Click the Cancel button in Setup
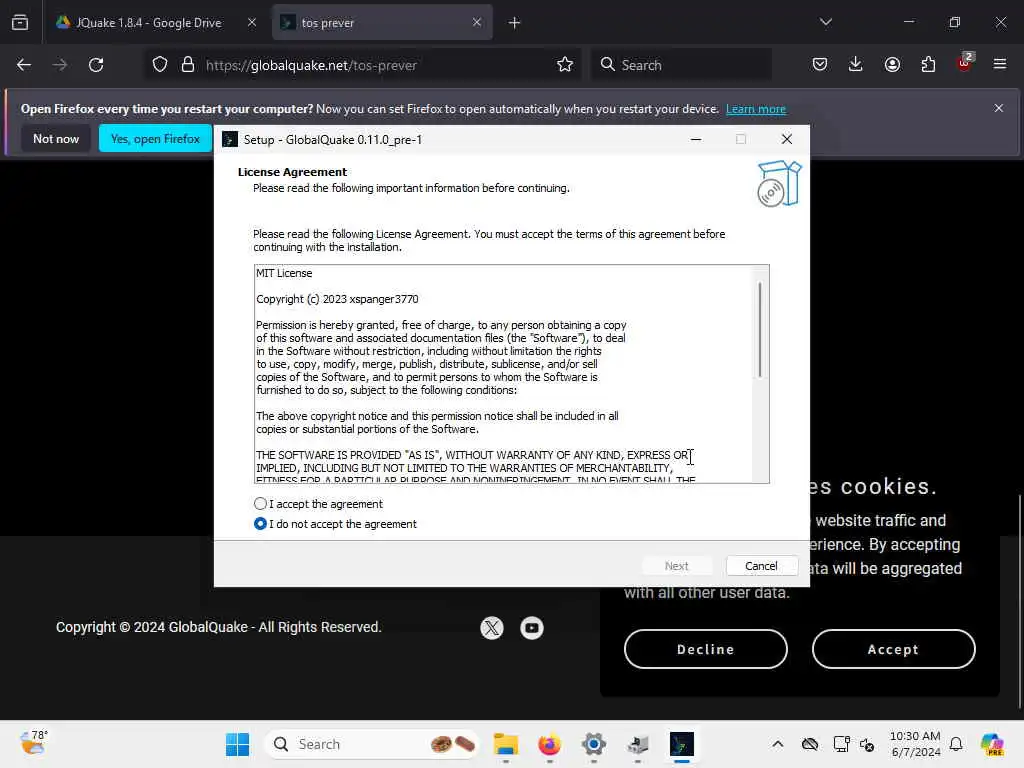 [761, 566]
